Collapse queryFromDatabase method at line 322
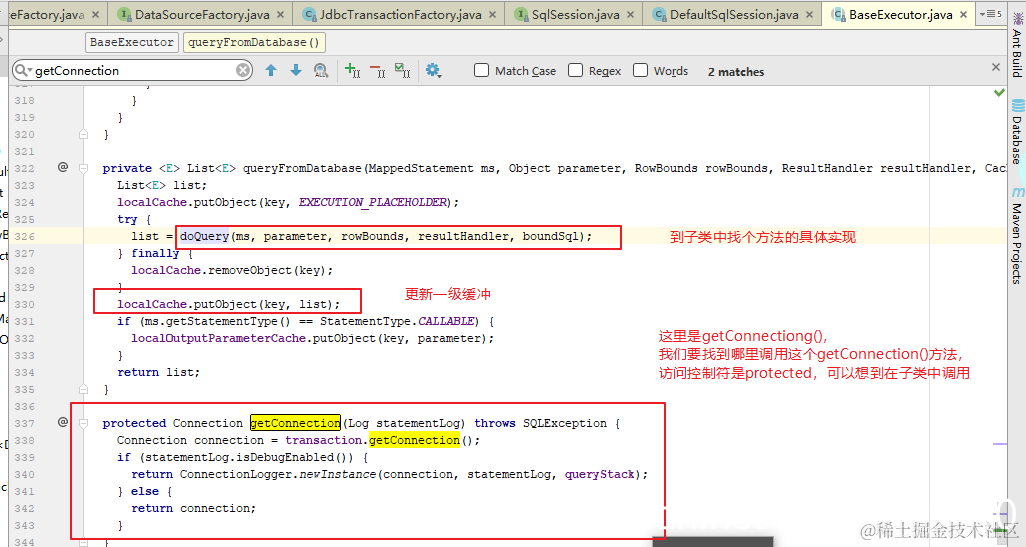Image resolution: width=1026 pixels, height=547 pixels. (x=84, y=168)
